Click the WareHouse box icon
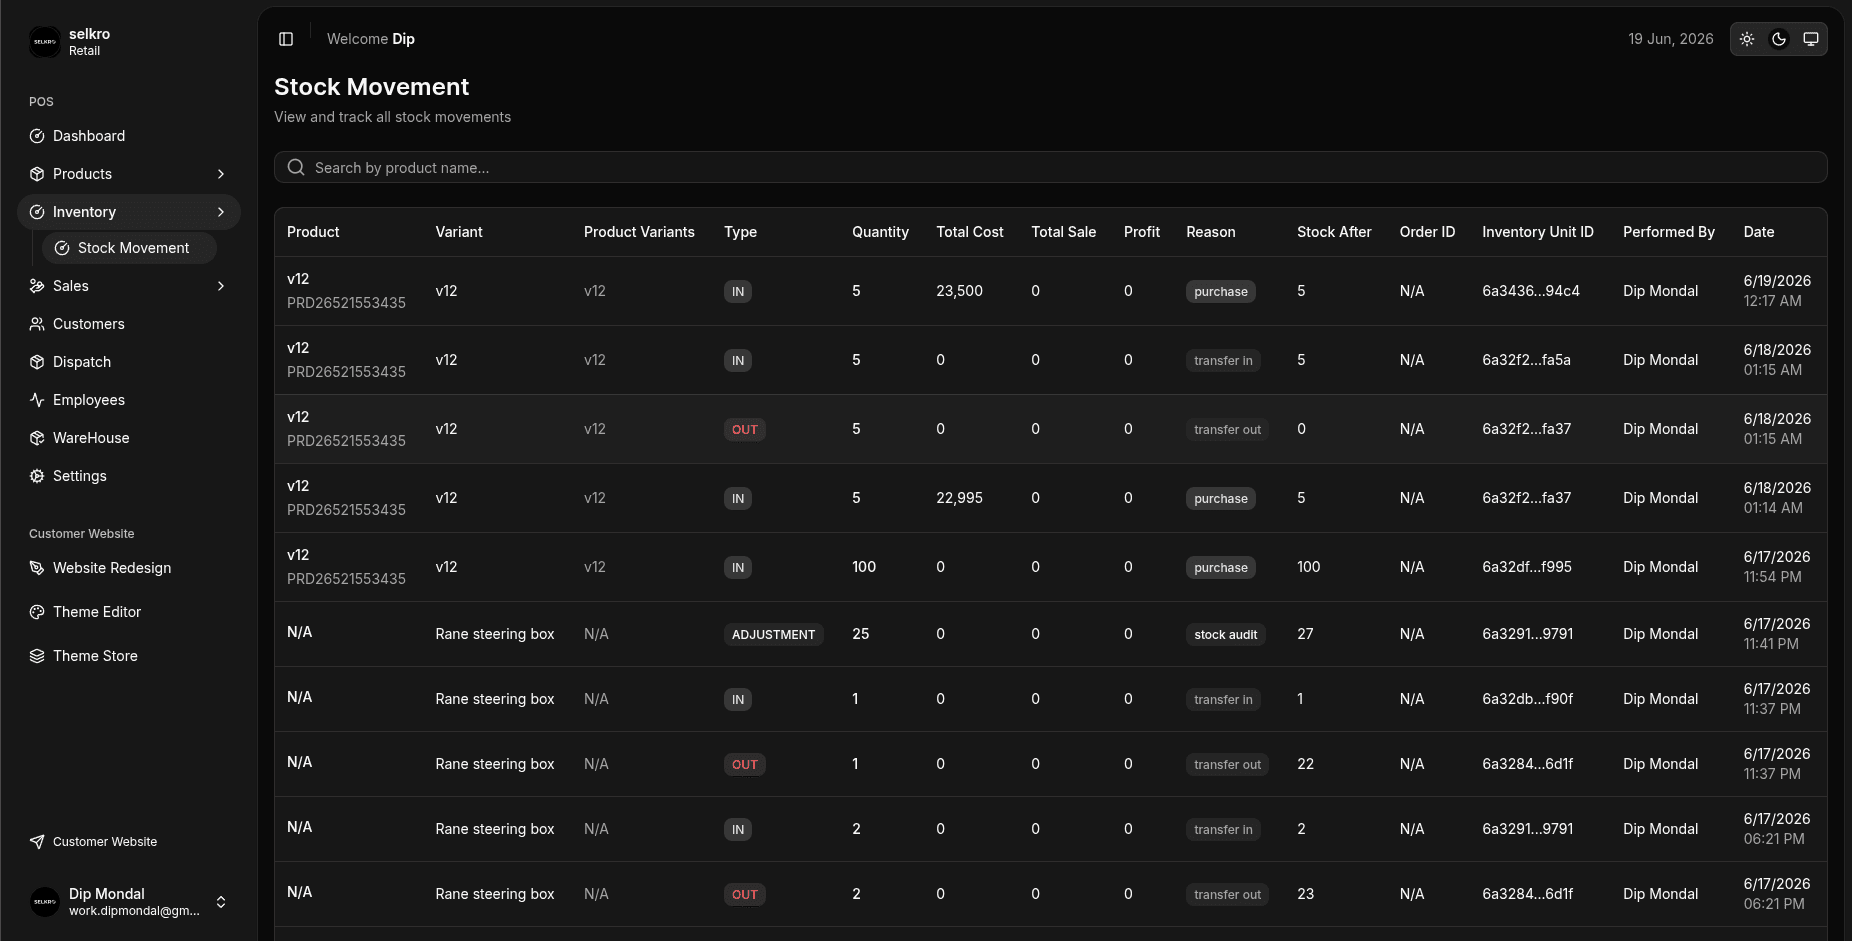The width and height of the screenshot is (1852, 941). tap(37, 438)
